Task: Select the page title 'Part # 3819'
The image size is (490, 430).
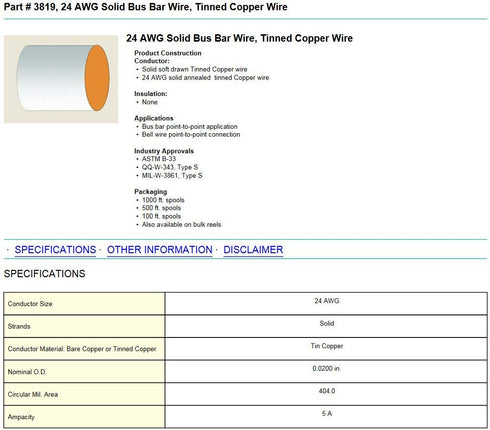Action: [29, 7]
